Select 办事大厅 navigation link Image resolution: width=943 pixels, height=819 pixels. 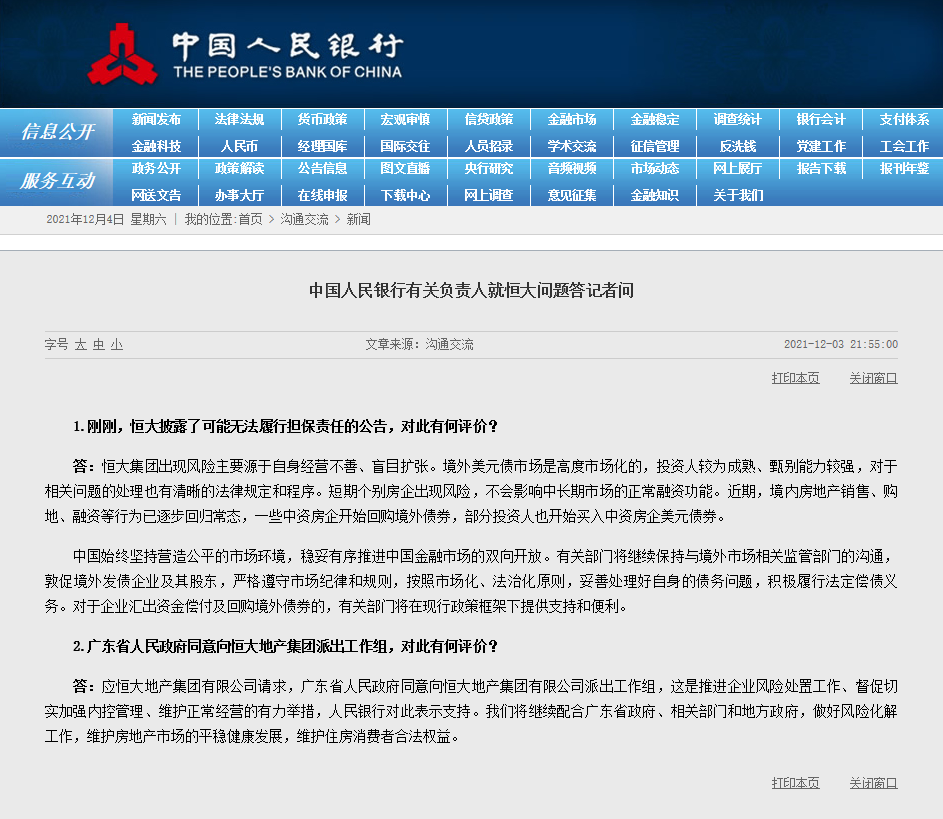tap(239, 195)
